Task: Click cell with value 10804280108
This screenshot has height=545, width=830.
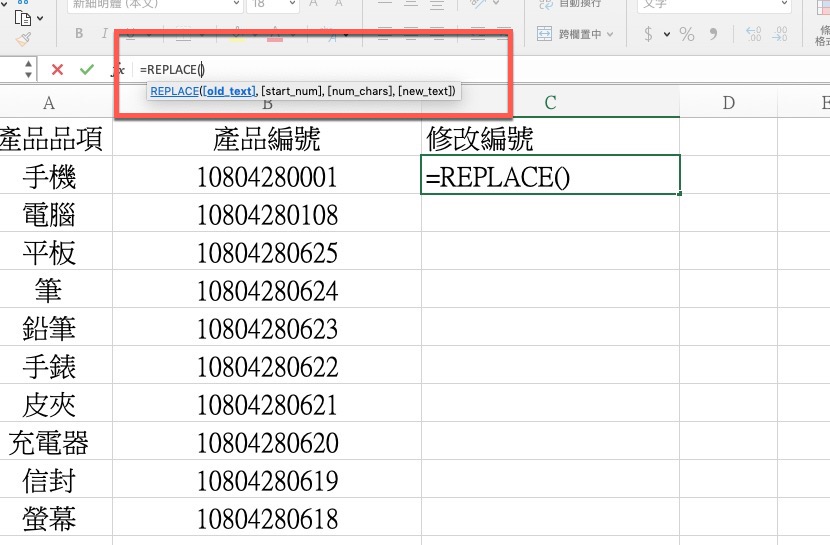Action: (x=267, y=214)
